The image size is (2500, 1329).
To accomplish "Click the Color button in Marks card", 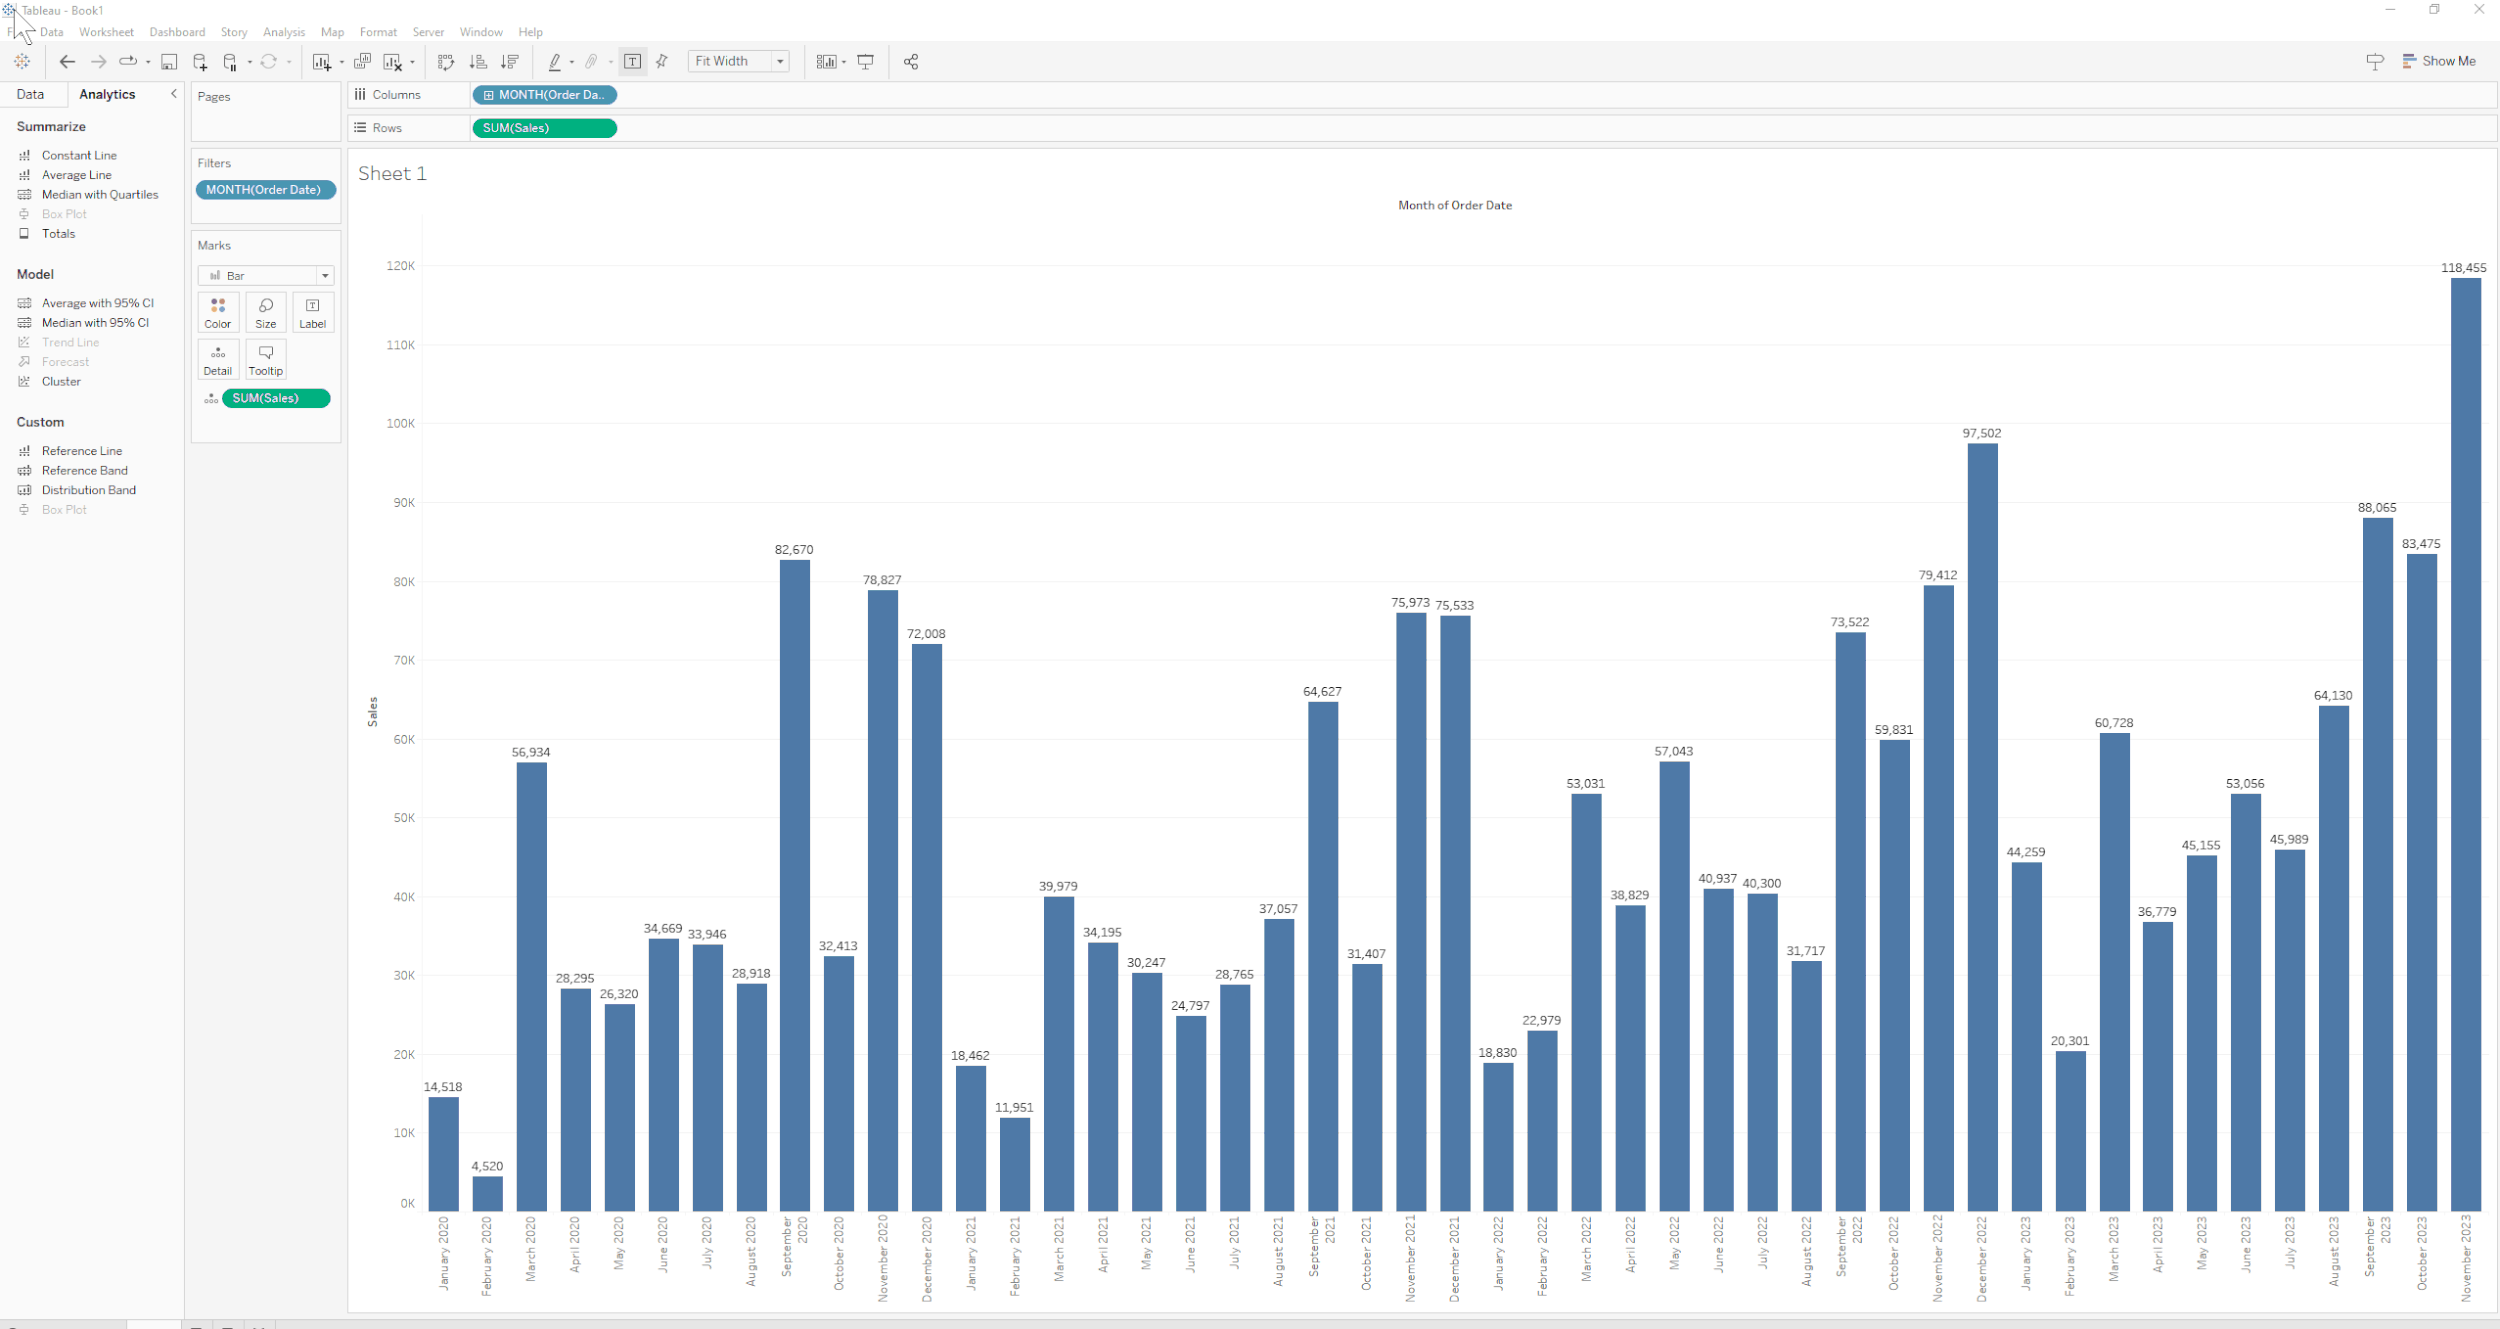I will click(x=218, y=312).
